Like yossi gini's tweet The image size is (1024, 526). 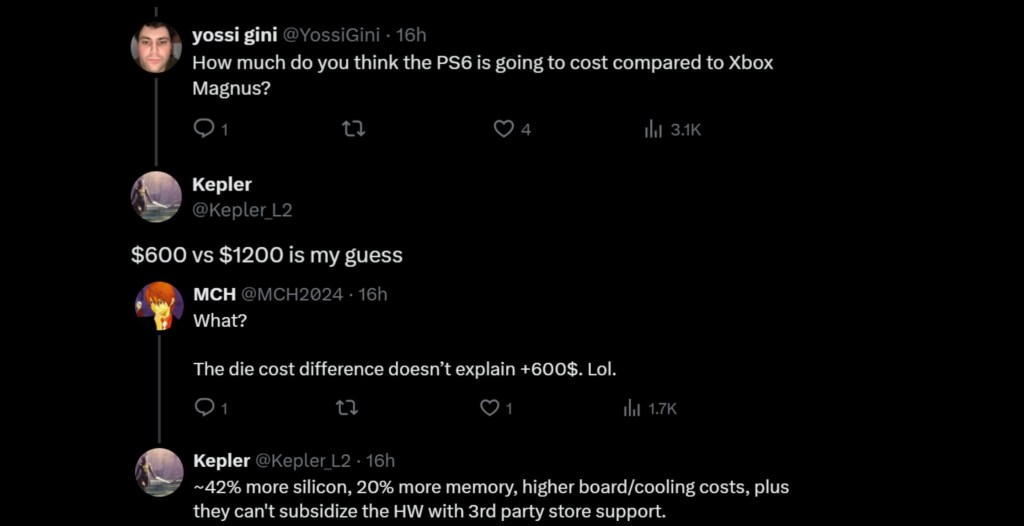[x=504, y=129]
